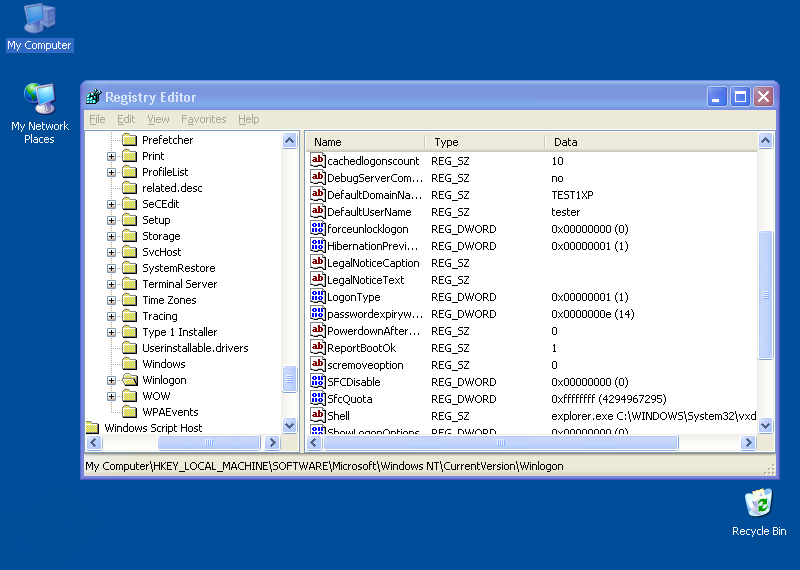
Task: Click the Registry Editor title bar icon
Action: [94, 96]
